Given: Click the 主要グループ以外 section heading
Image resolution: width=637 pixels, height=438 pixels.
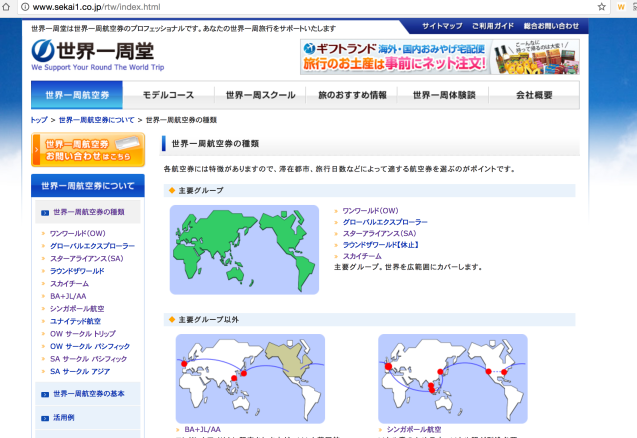Looking at the screenshot, I should click(x=209, y=320).
